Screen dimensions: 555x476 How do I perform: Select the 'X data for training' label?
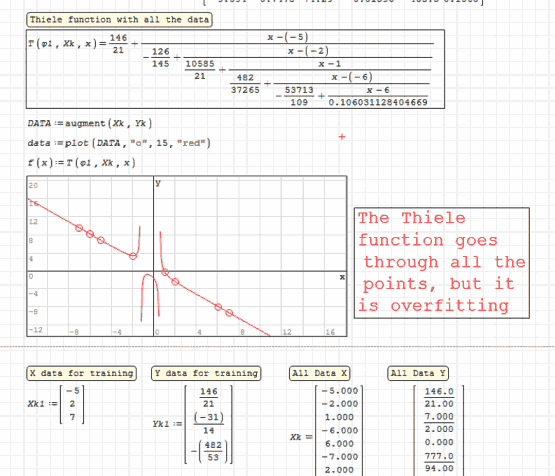81,373
